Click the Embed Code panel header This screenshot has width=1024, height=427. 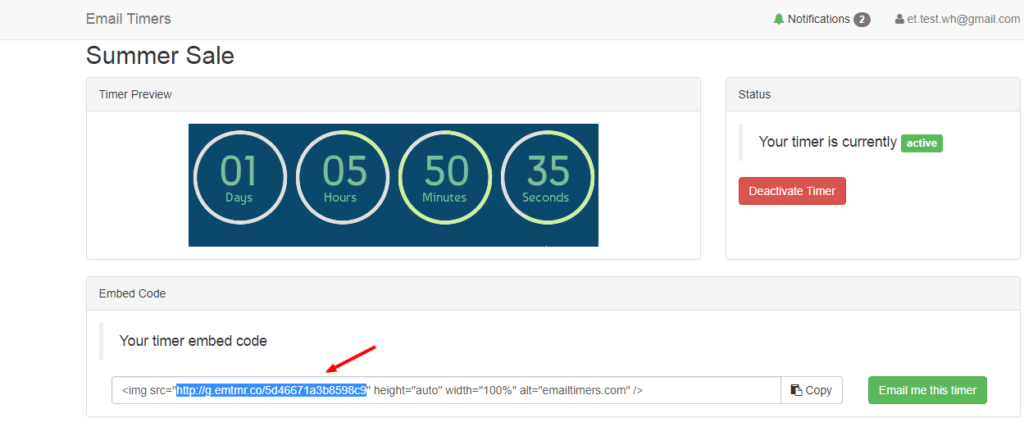(x=552, y=294)
